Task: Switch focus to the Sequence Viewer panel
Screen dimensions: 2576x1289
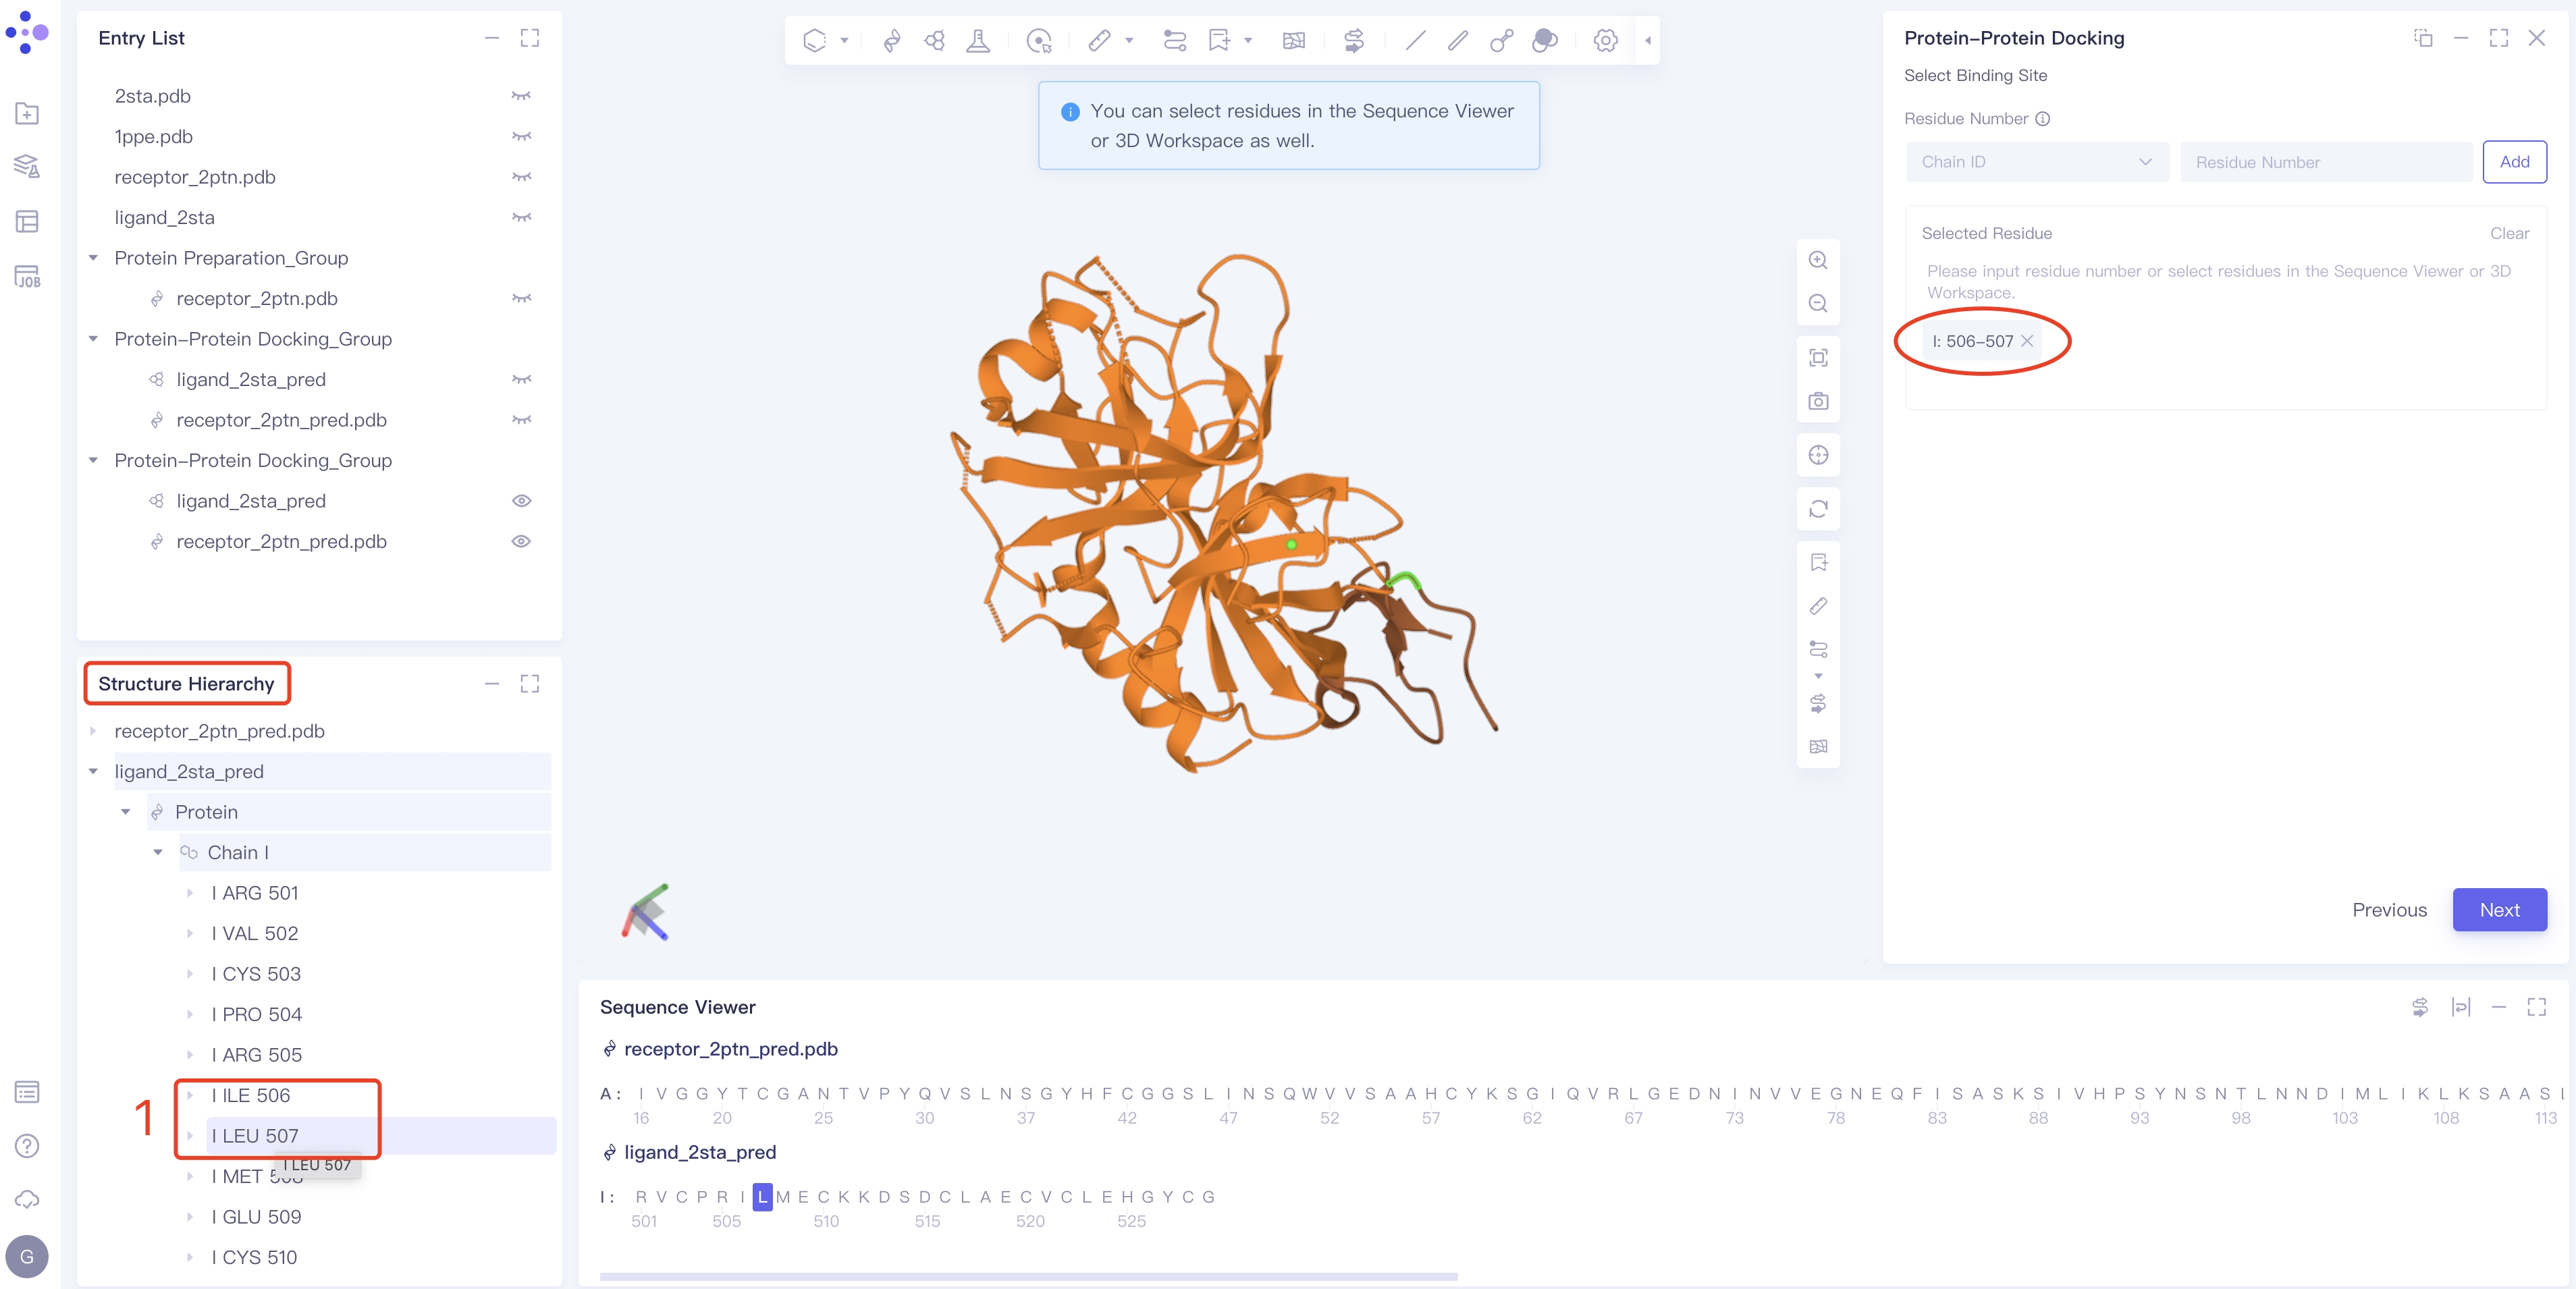Action: pyautogui.click(x=677, y=1007)
